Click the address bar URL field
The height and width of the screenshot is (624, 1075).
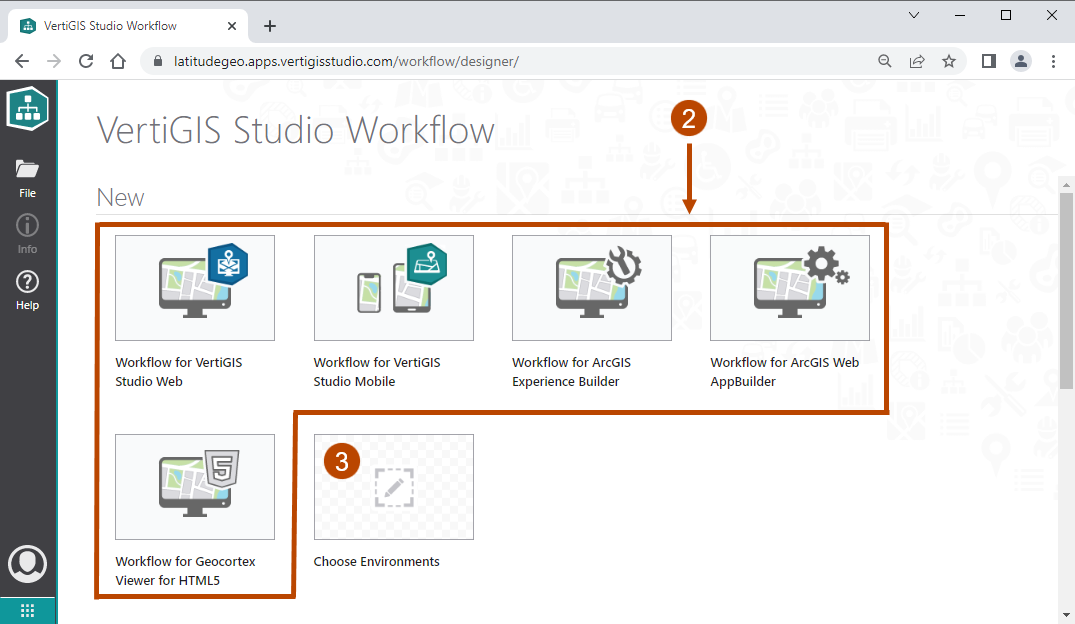coord(500,61)
